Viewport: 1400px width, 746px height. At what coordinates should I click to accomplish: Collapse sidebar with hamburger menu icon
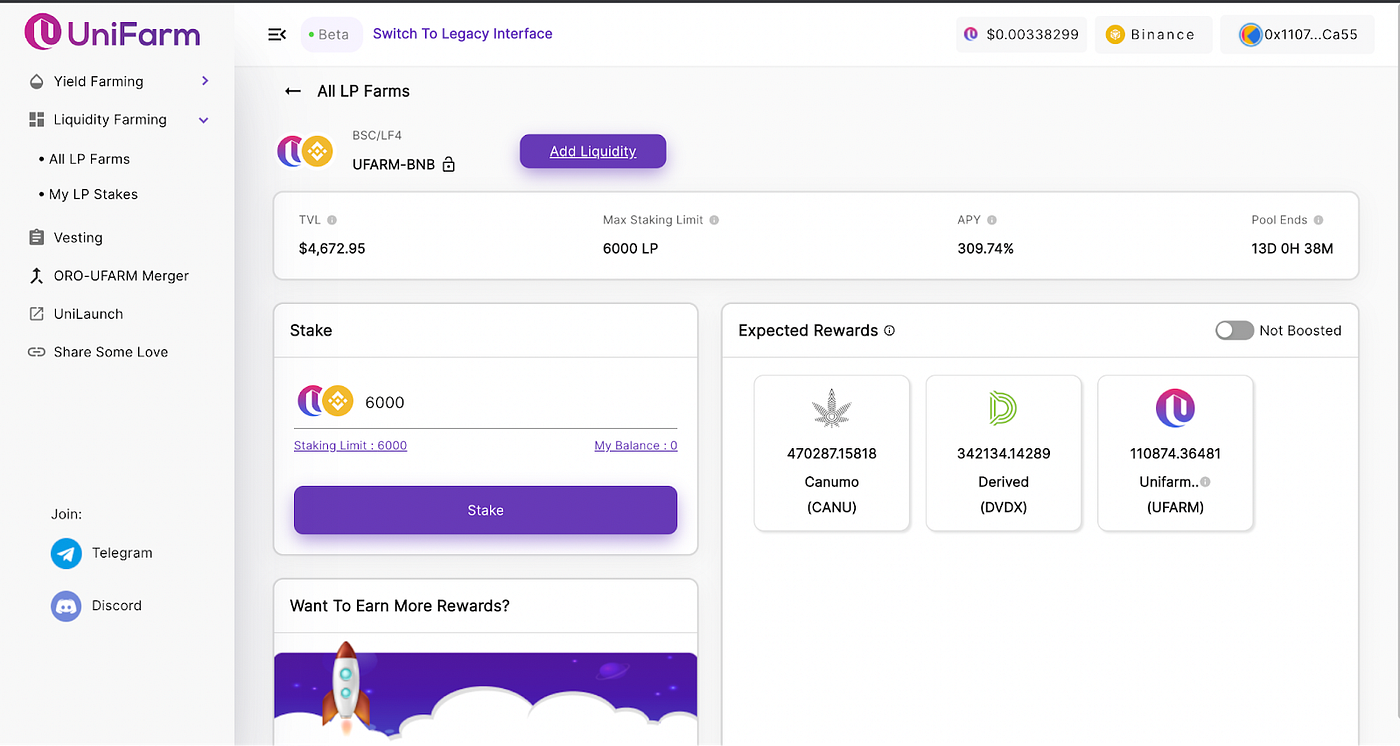[x=277, y=34]
